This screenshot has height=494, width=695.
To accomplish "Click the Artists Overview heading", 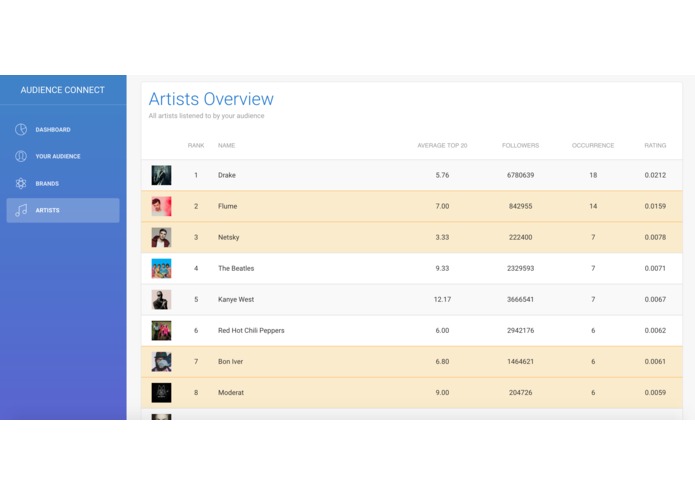I will (x=211, y=99).
